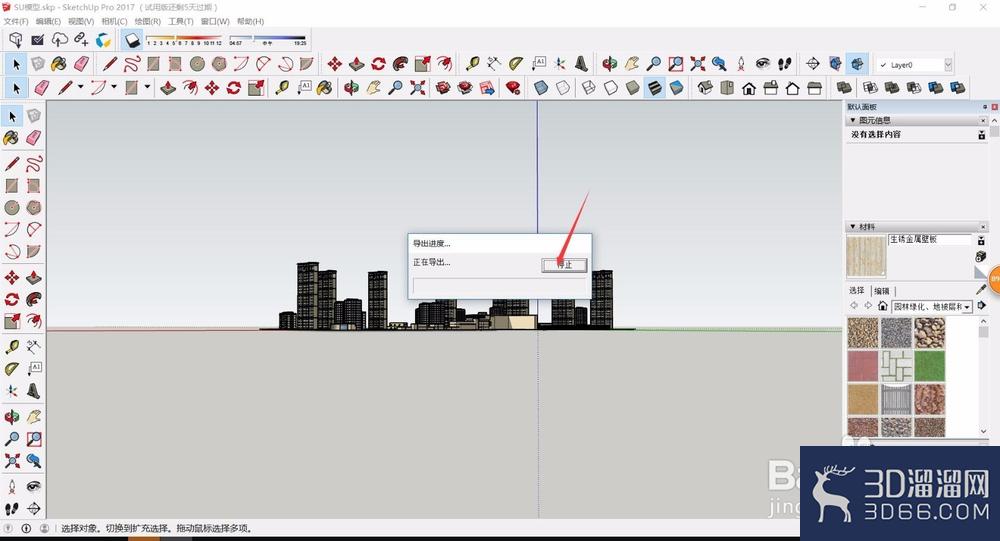Select Axes tool in left vertical toolbar

point(12,390)
